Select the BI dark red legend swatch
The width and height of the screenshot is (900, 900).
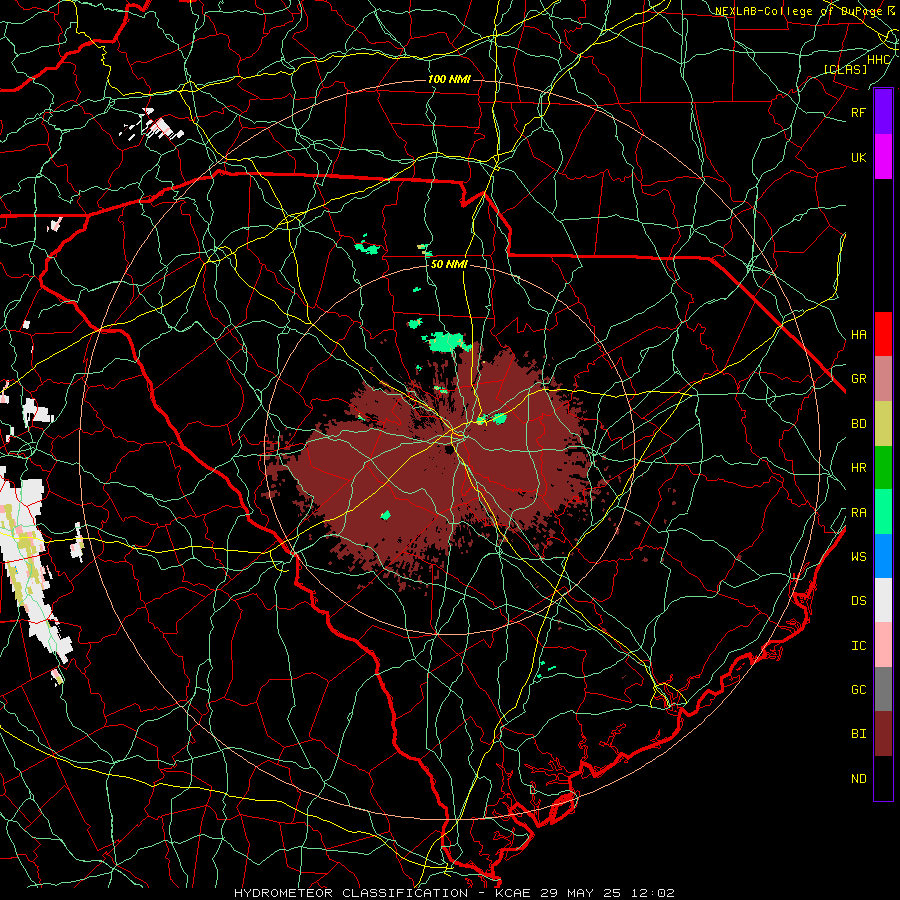click(883, 734)
